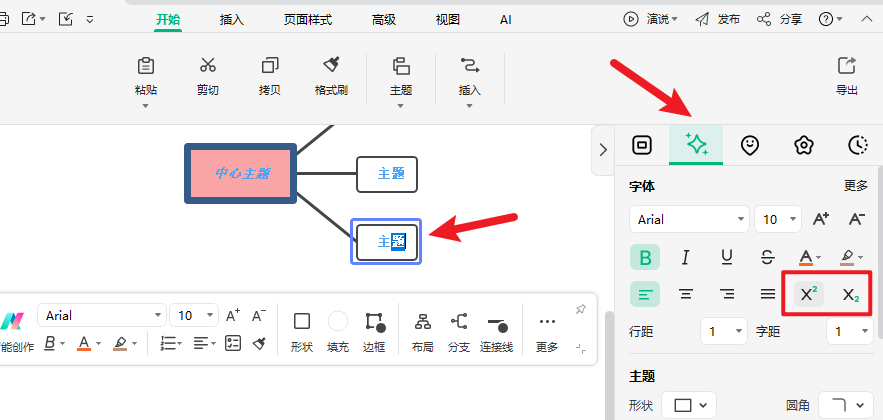
Task: Click the Publish (发布) button
Action: click(717, 19)
